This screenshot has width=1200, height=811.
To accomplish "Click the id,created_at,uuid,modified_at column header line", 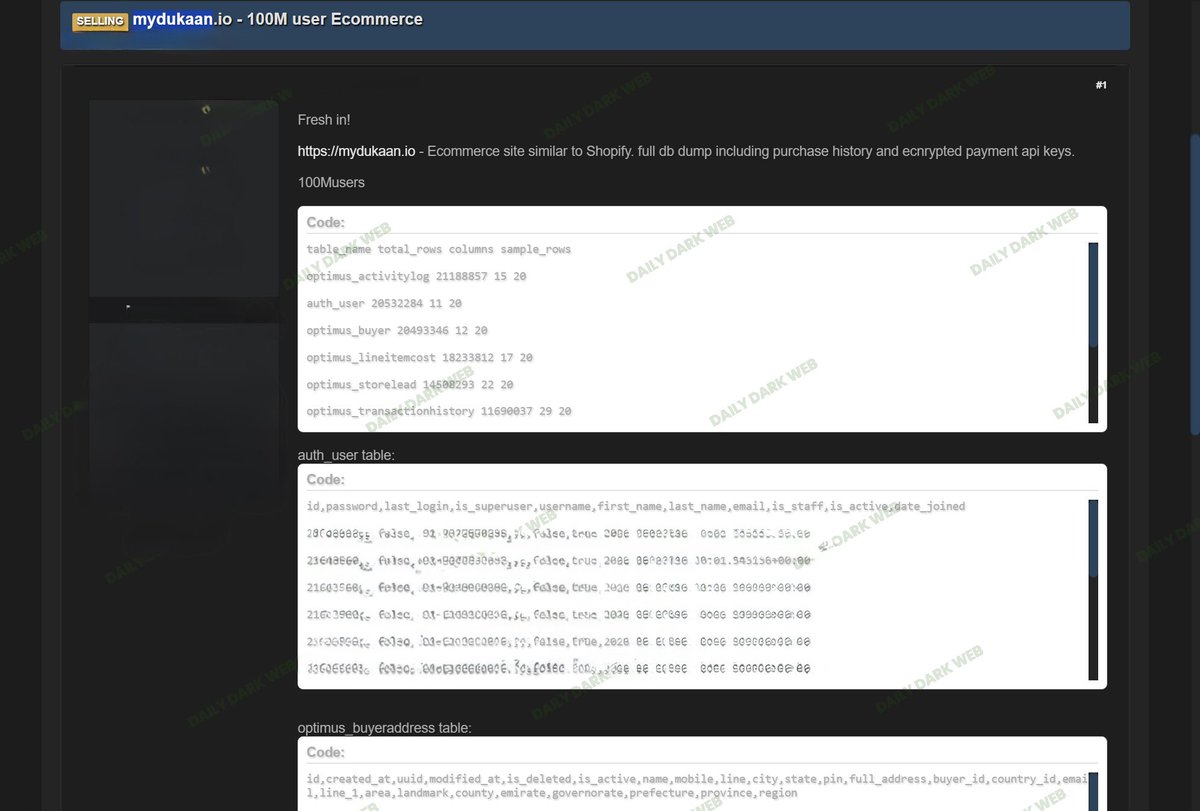I will click(696, 786).
